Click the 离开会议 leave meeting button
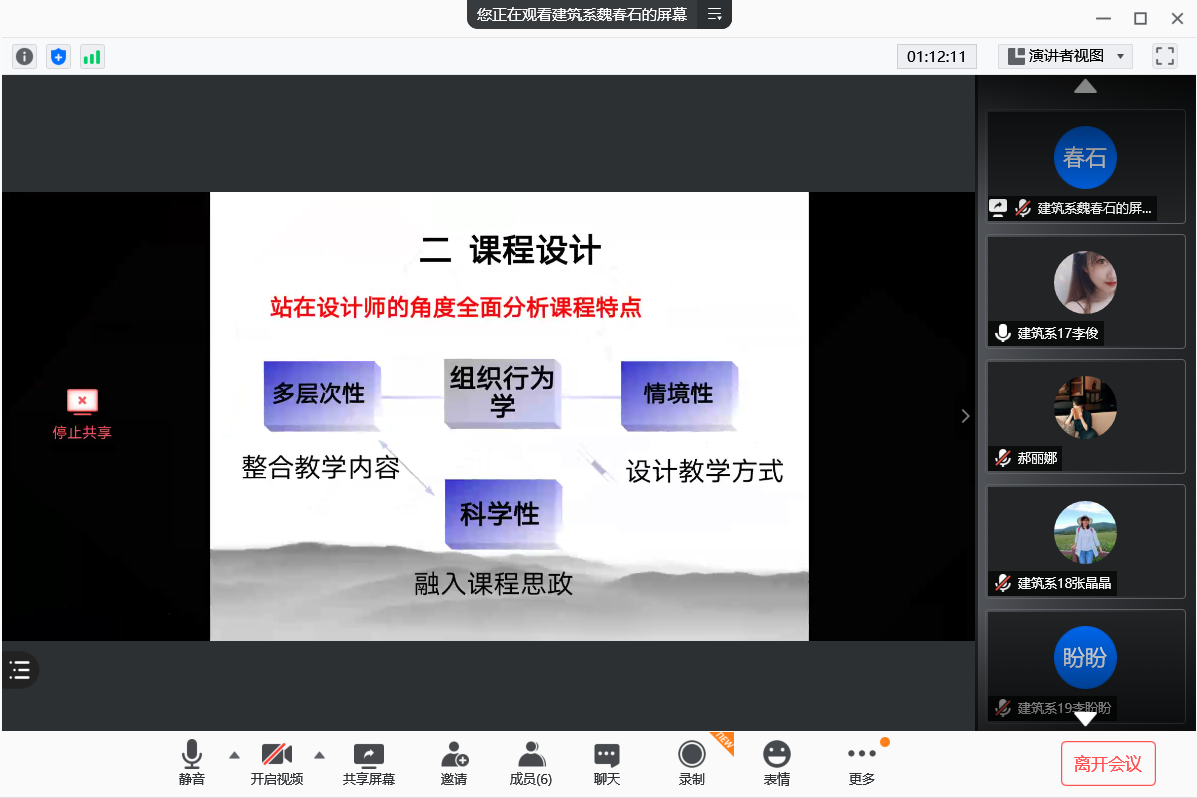This screenshot has height=798, width=1197. point(1108,764)
